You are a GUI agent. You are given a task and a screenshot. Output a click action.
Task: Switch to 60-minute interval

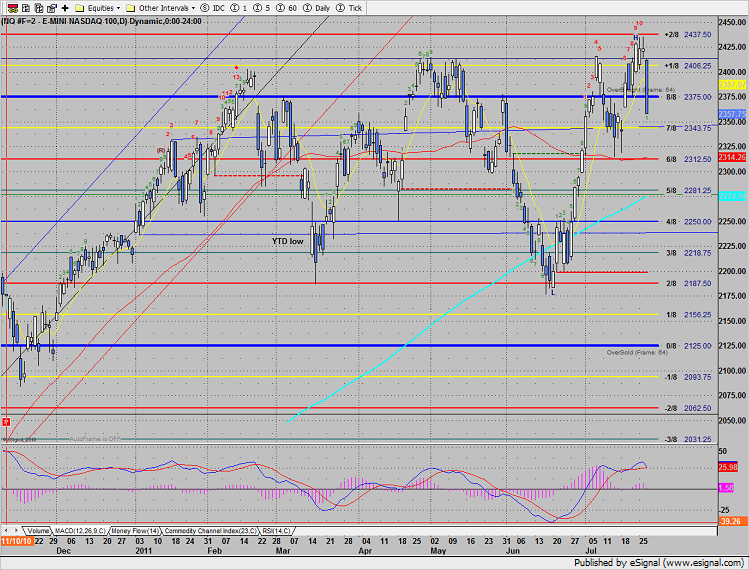tap(287, 8)
